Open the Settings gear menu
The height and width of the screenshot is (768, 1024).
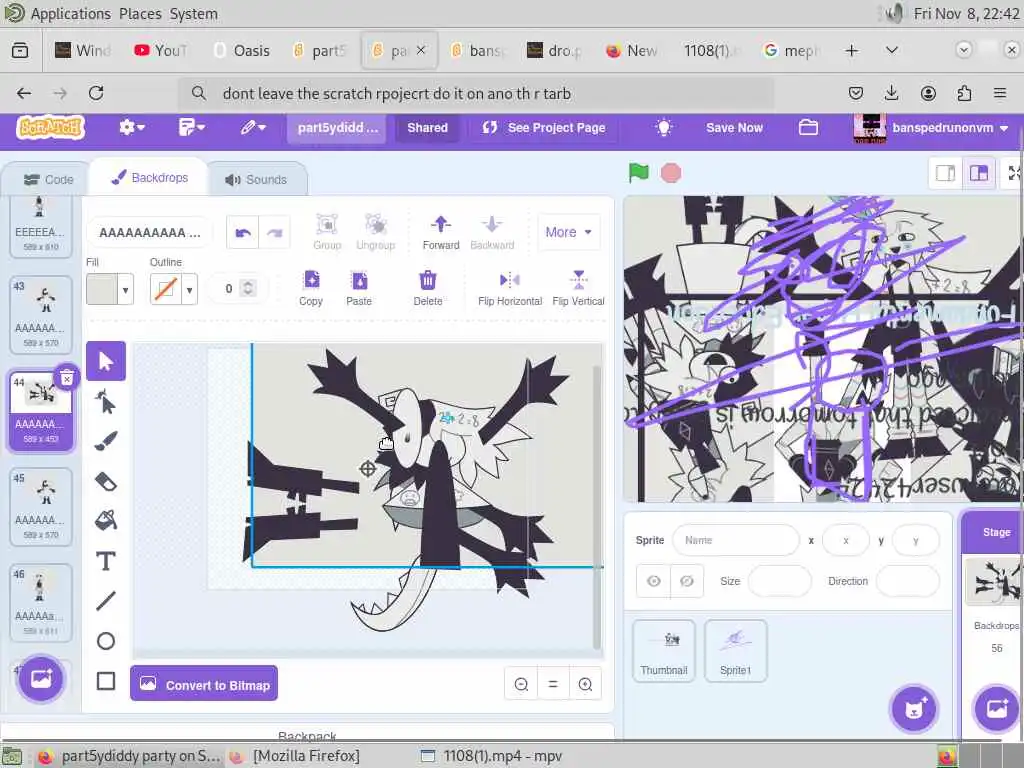(x=131, y=127)
